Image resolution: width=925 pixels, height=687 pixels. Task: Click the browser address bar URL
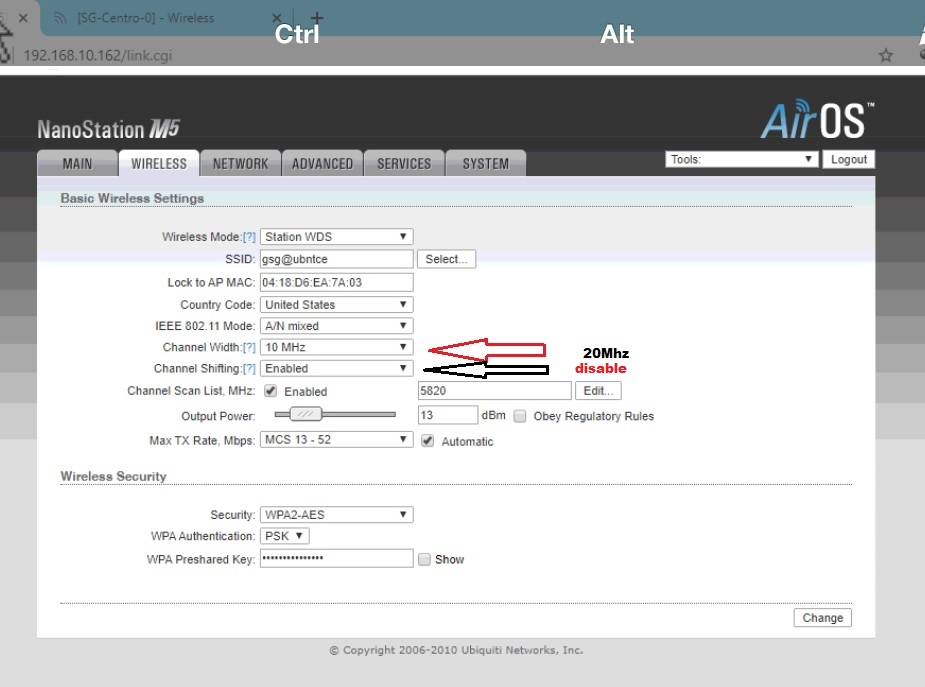(x=98, y=55)
